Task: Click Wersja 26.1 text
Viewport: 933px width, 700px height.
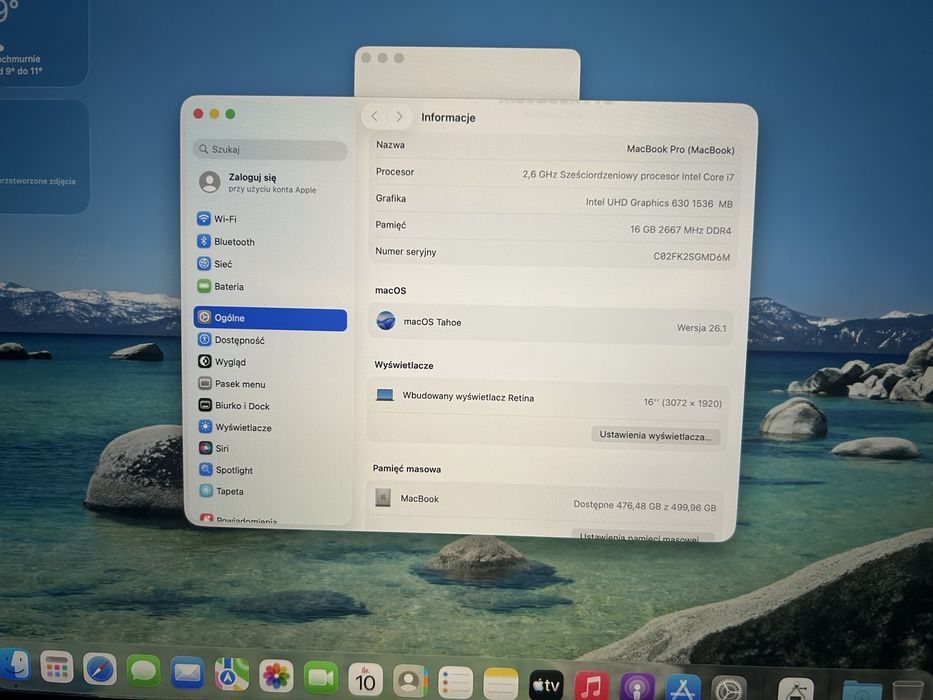Action: [x=702, y=328]
